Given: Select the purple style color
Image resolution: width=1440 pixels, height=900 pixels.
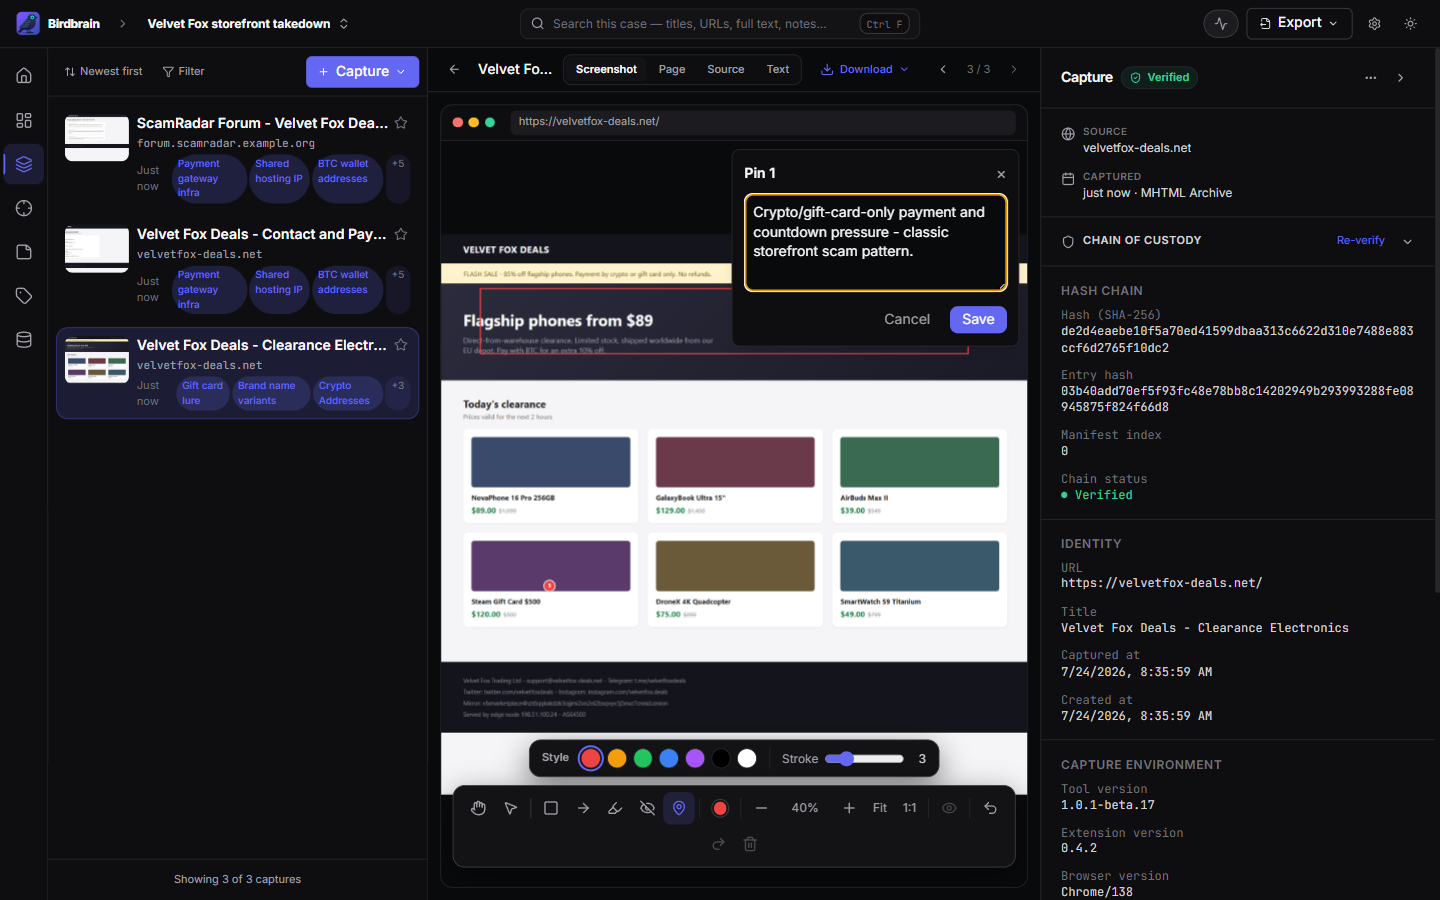Looking at the screenshot, I should click(695, 758).
